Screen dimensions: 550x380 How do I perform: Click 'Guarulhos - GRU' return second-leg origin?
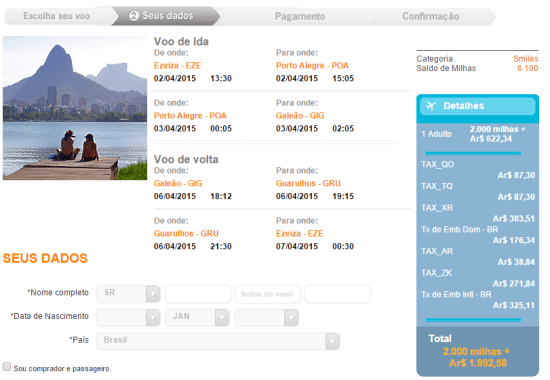tap(186, 234)
